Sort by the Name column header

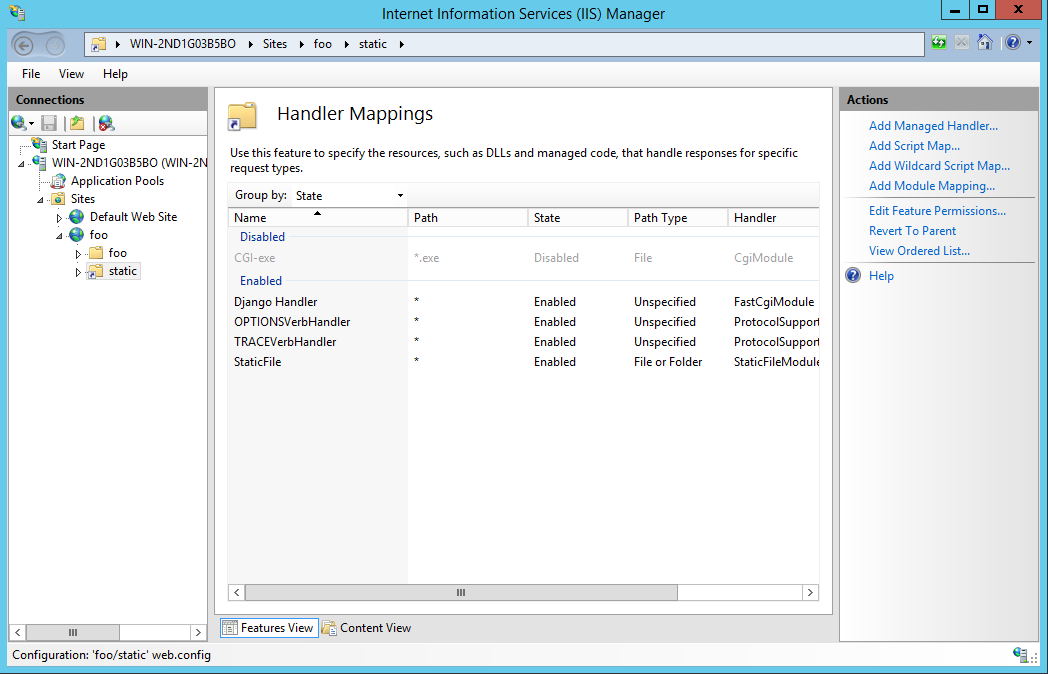tap(317, 217)
